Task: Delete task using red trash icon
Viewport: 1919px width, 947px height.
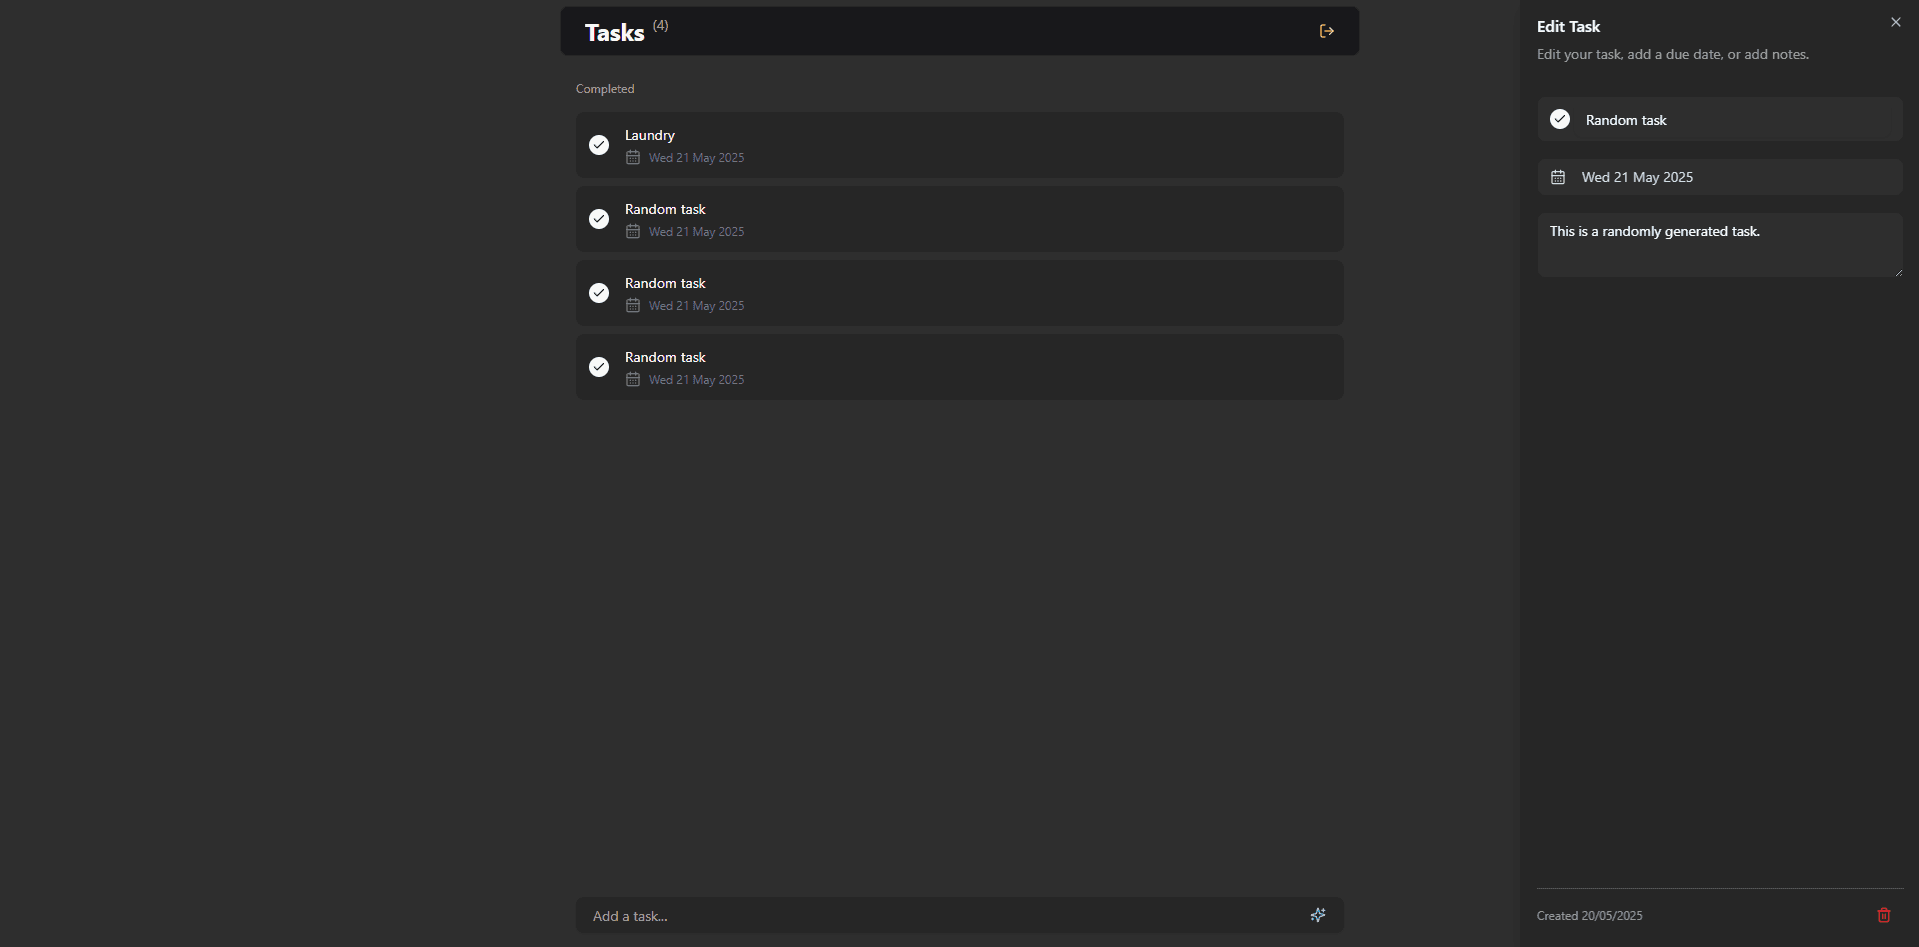Action: [x=1884, y=915]
